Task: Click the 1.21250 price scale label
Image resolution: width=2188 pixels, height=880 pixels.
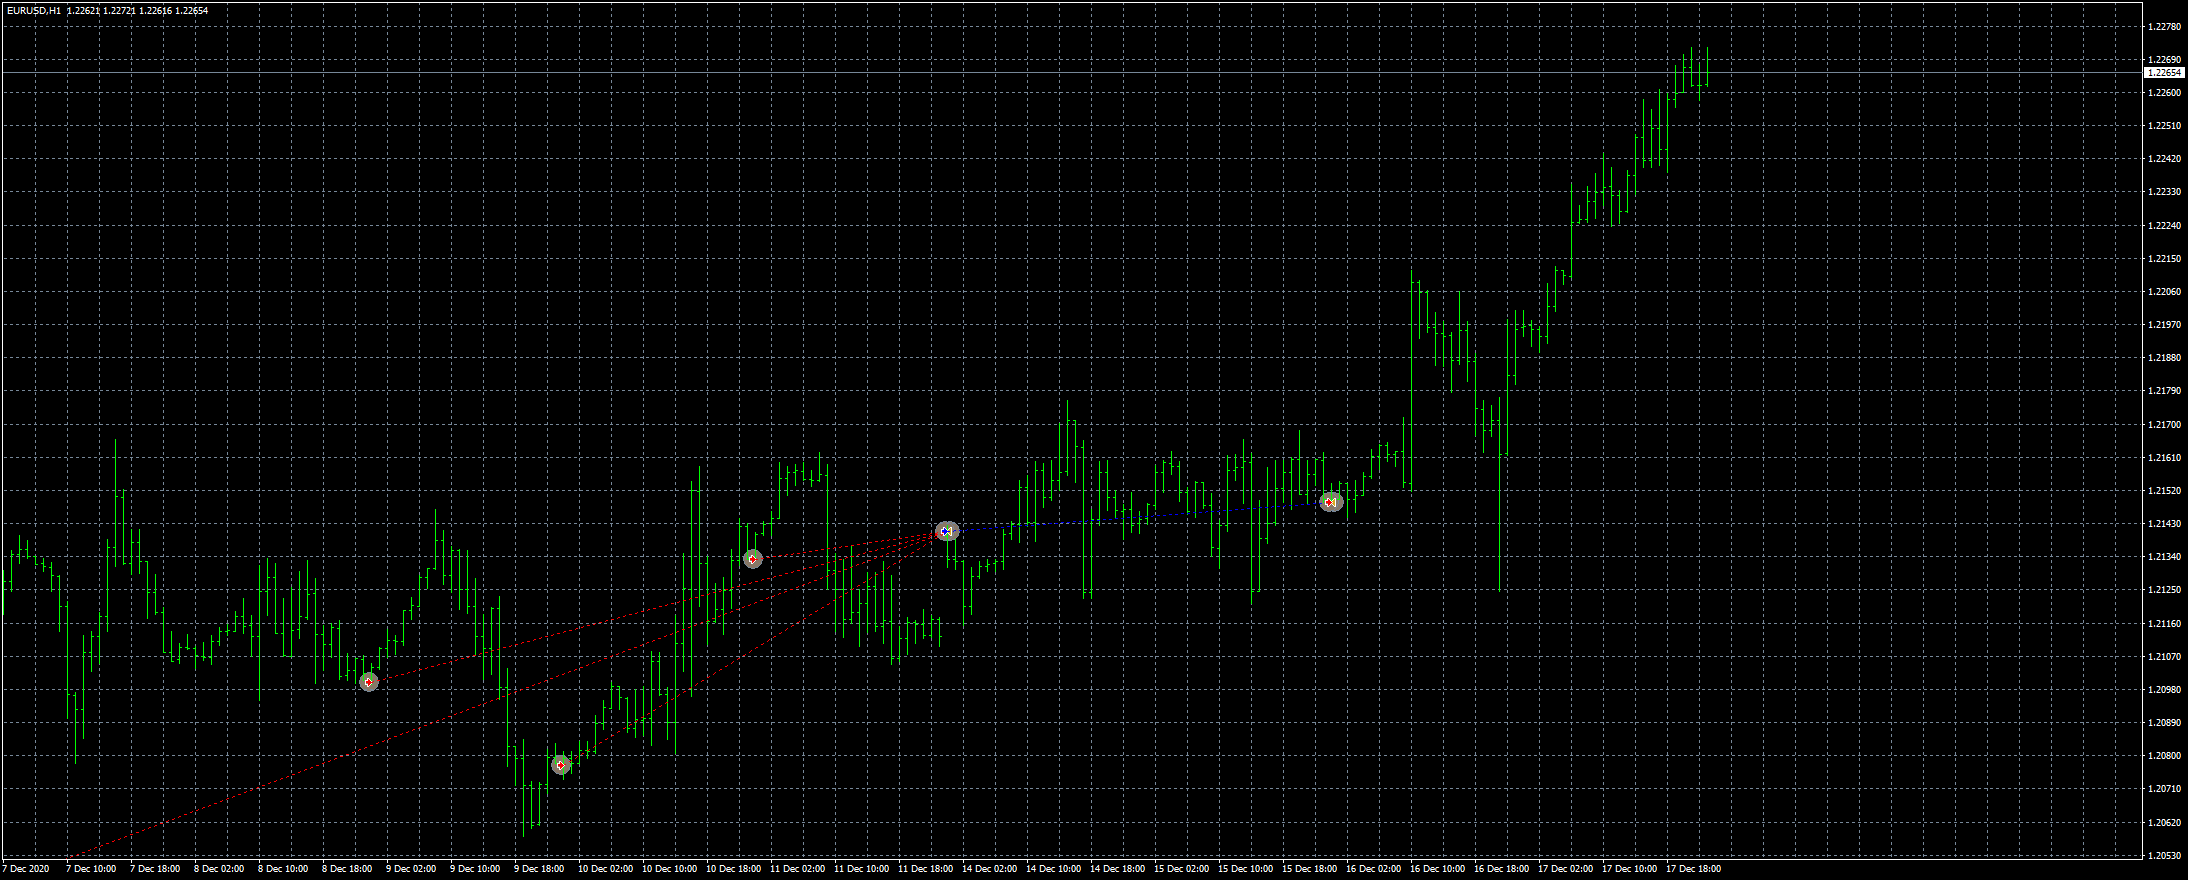Action: click(2163, 590)
